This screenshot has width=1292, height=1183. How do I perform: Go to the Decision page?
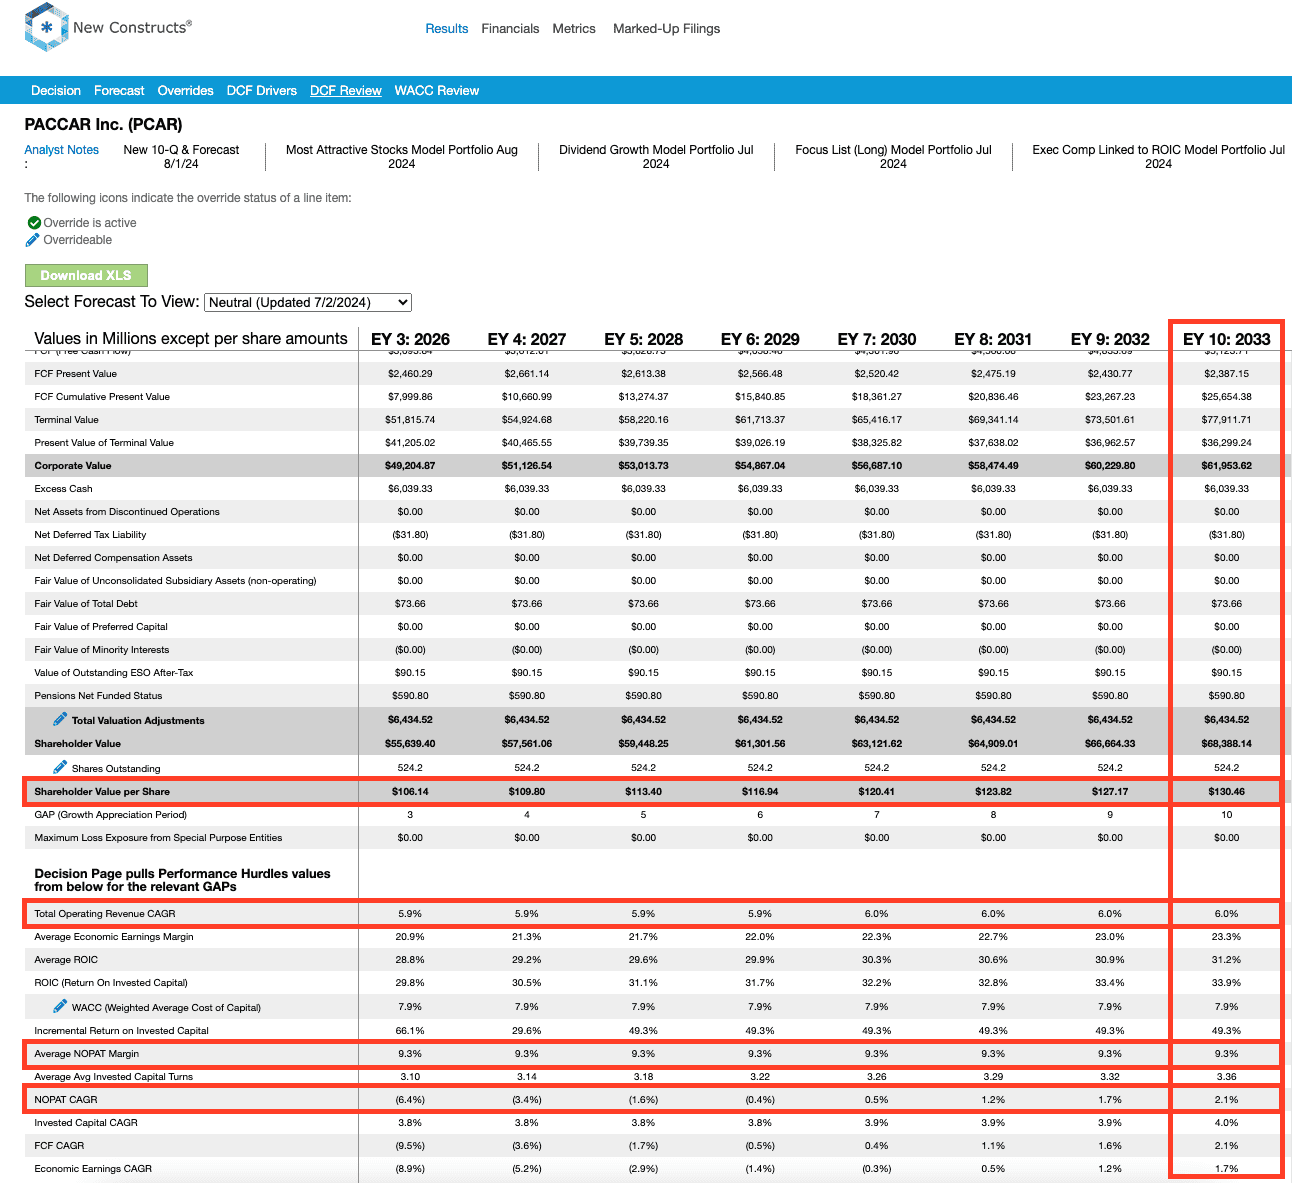tap(56, 90)
